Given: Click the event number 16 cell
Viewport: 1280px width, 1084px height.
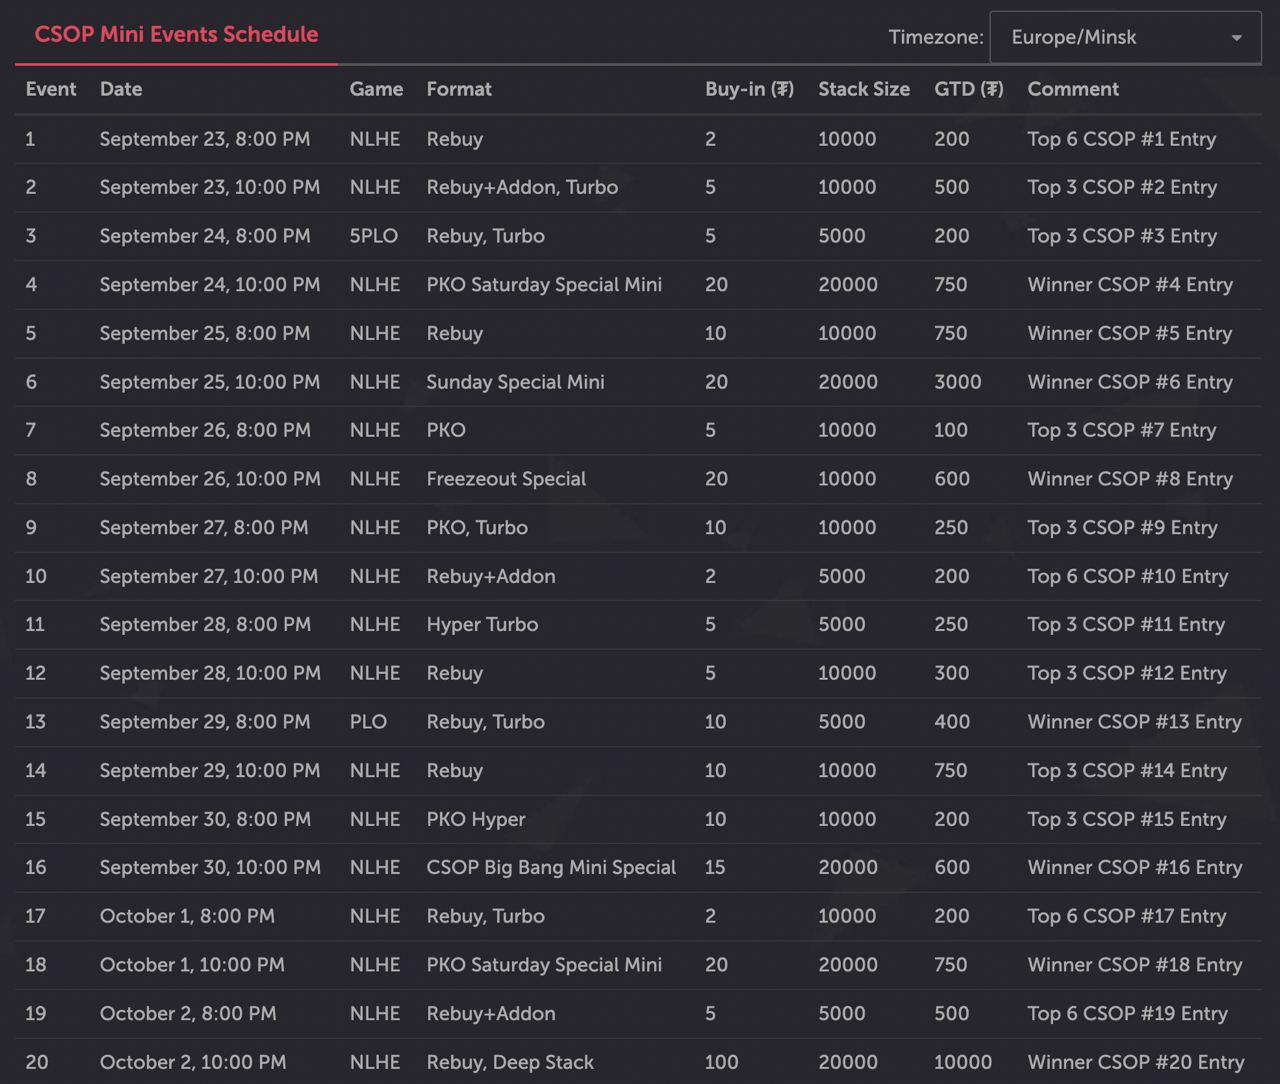Looking at the screenshot, I should pyautogui.click(x=36, y=867).
